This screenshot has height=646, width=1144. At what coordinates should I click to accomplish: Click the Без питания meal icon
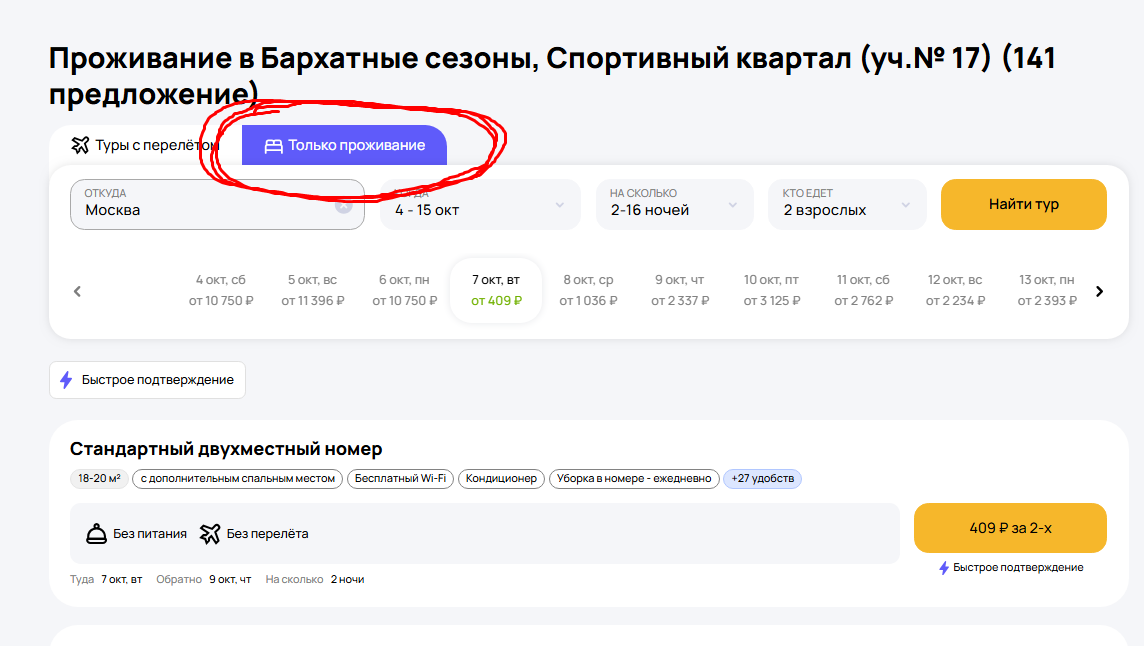tap(96, 534)
